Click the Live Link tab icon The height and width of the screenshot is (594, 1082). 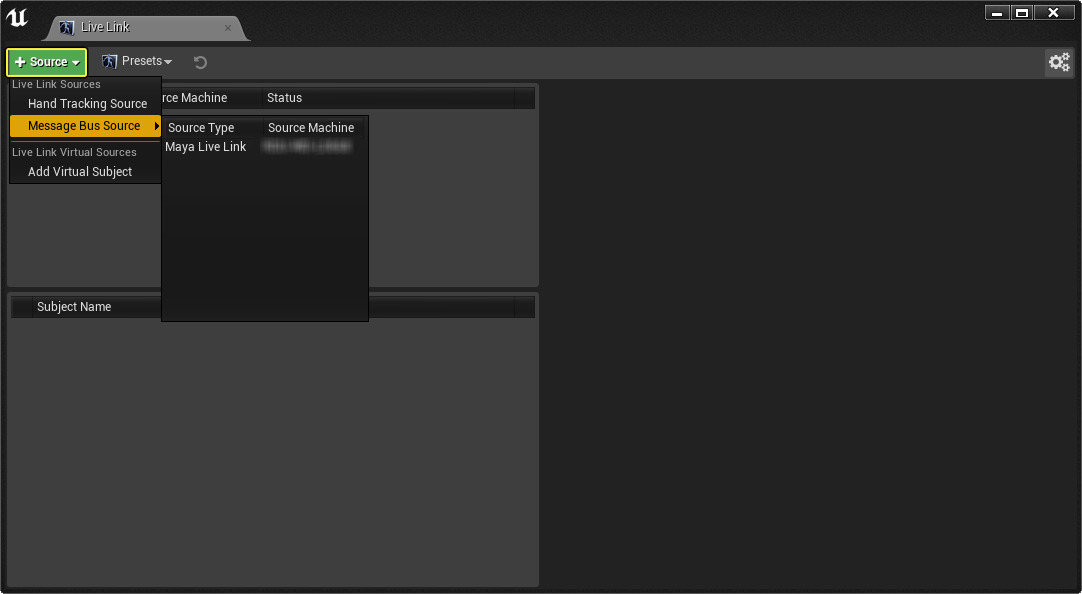coord(67,28)
